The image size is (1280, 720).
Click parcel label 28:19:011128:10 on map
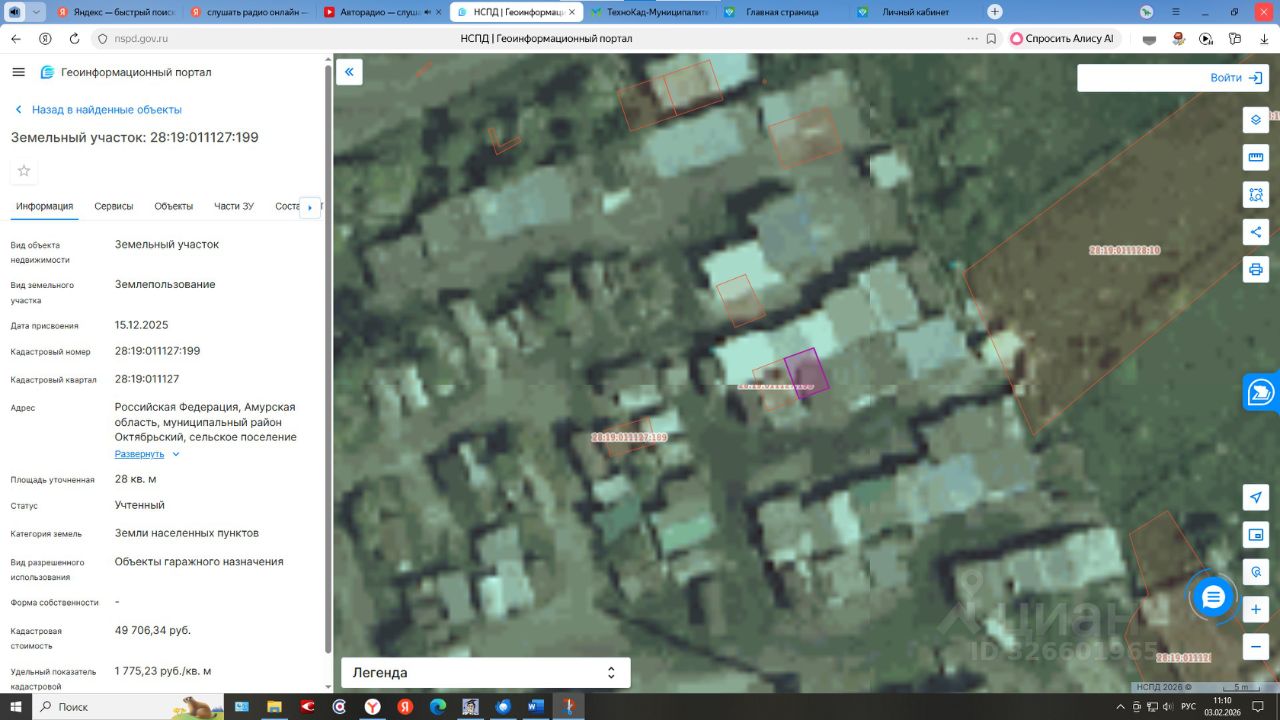(1124, 250)
